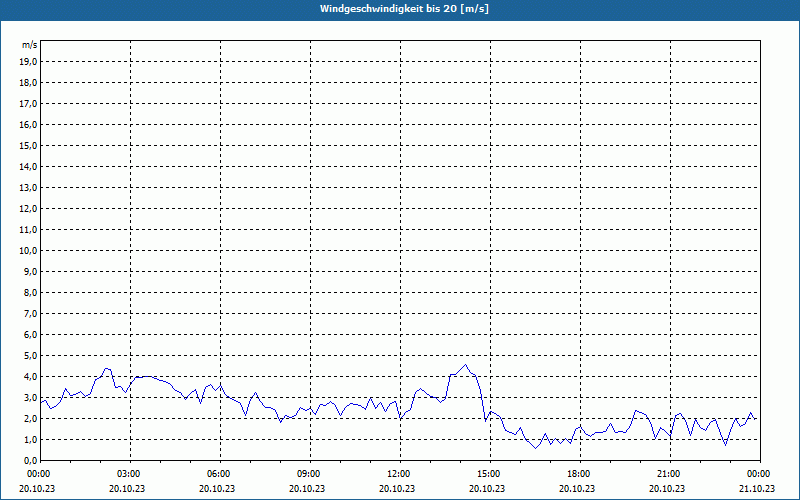Click the 20.10.23 date under 18:00
The height and width of the screenshot is (500, 800).
pos(577,488)
